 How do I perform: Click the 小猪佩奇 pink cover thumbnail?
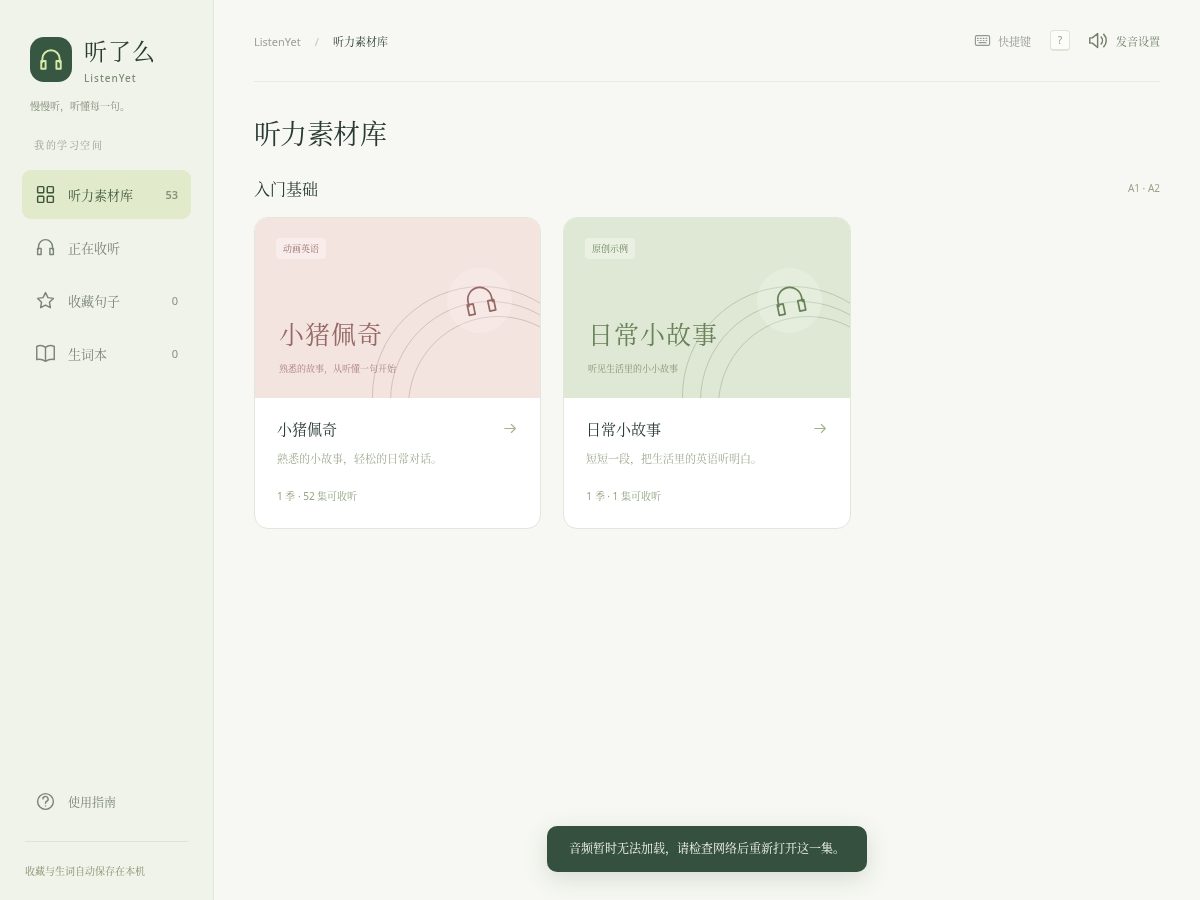point(398,308)
